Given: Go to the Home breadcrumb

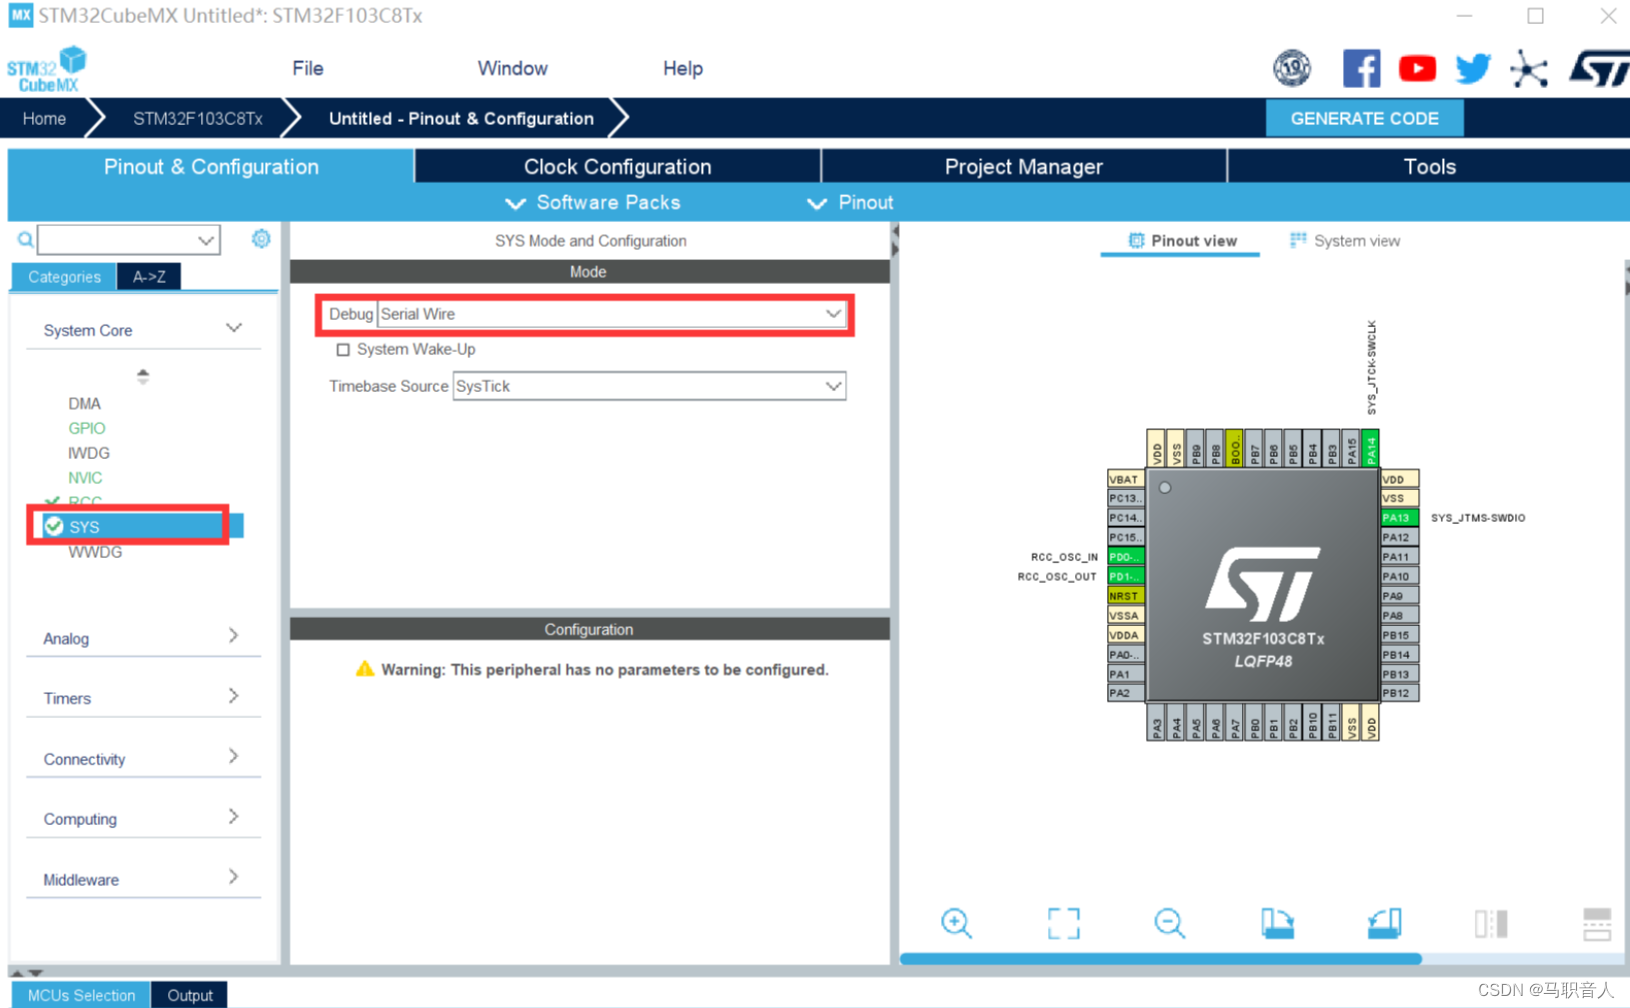Looking at the screenshot, I should click(x=44, y=118).
